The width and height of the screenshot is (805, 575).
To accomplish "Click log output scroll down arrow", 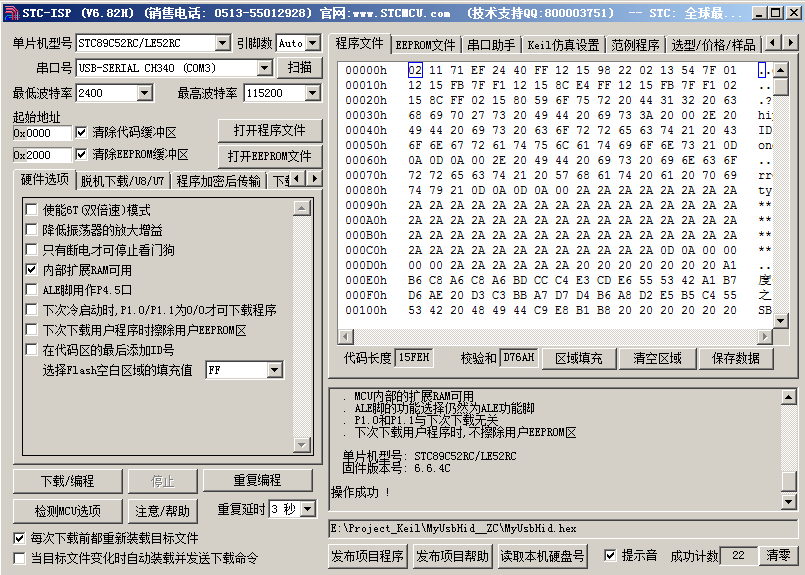I will [789, 501].
